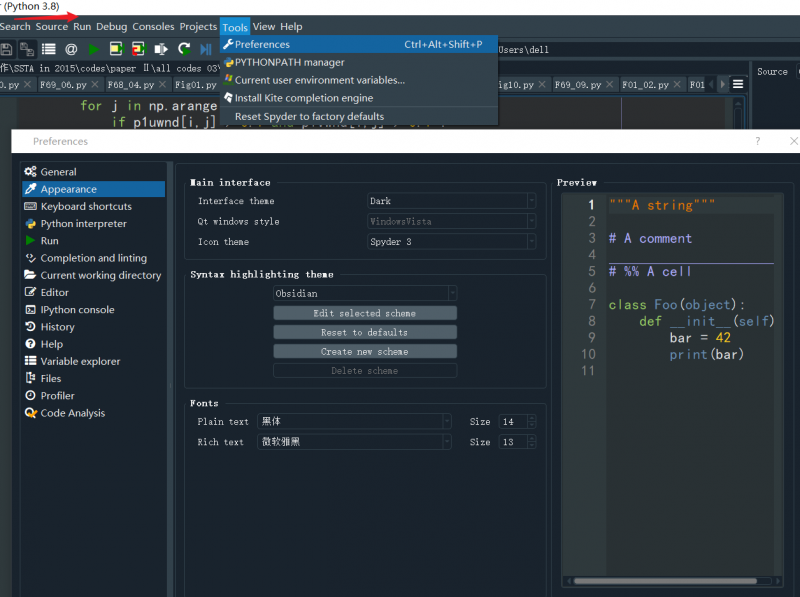800x597 pixels.
Task: Go to Keyboard shortcuts settings
Action: (x=85, y=206)
